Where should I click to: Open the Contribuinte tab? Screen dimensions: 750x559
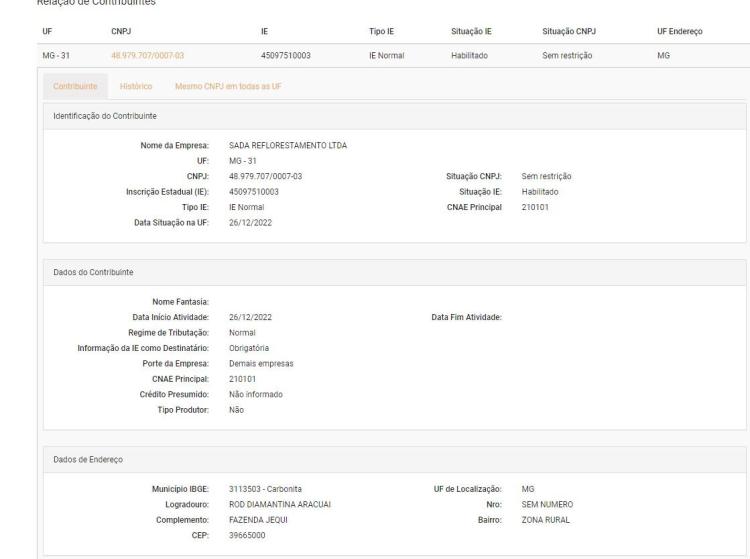[x=75, y=87]
